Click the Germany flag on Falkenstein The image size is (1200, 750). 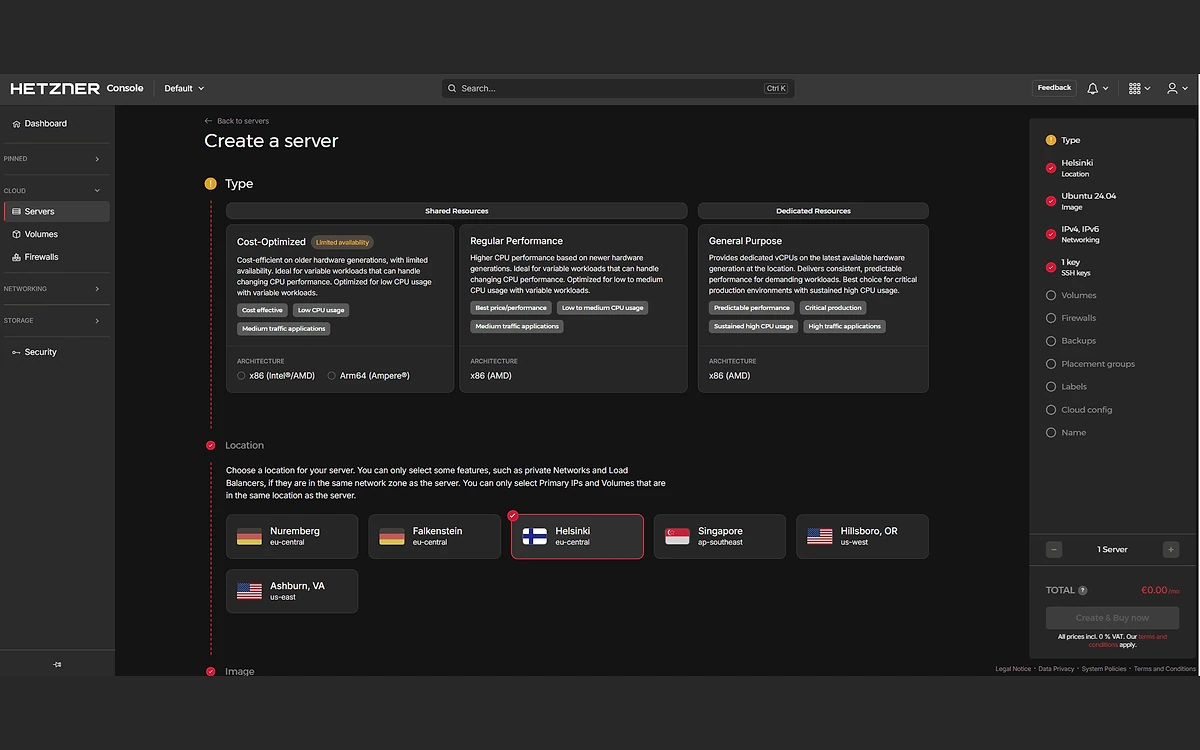[392, 537]
